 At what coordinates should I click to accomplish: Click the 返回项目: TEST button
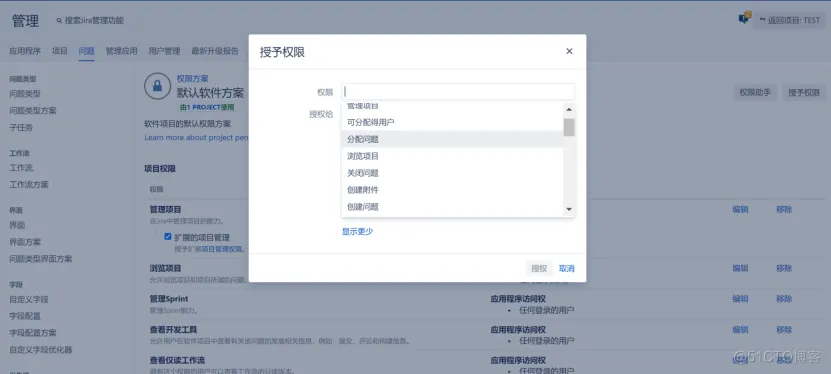click(789, 21)
